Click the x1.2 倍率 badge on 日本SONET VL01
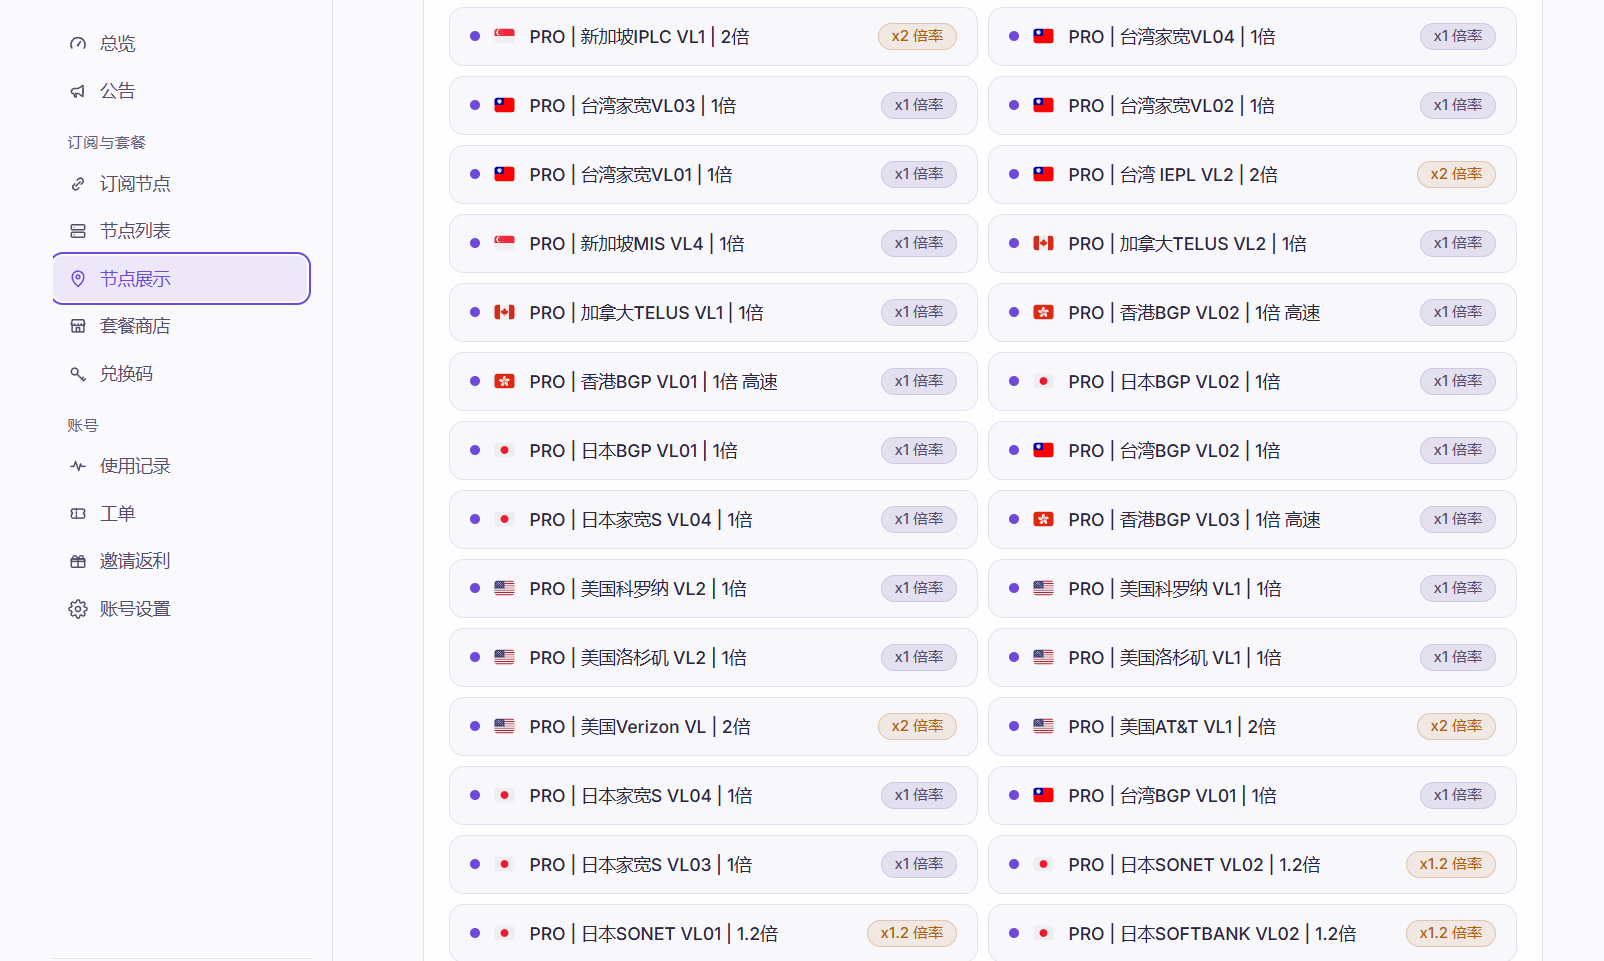Image resolution: width=1604 pixels, height=961 pixels. [x=912, y=933]
